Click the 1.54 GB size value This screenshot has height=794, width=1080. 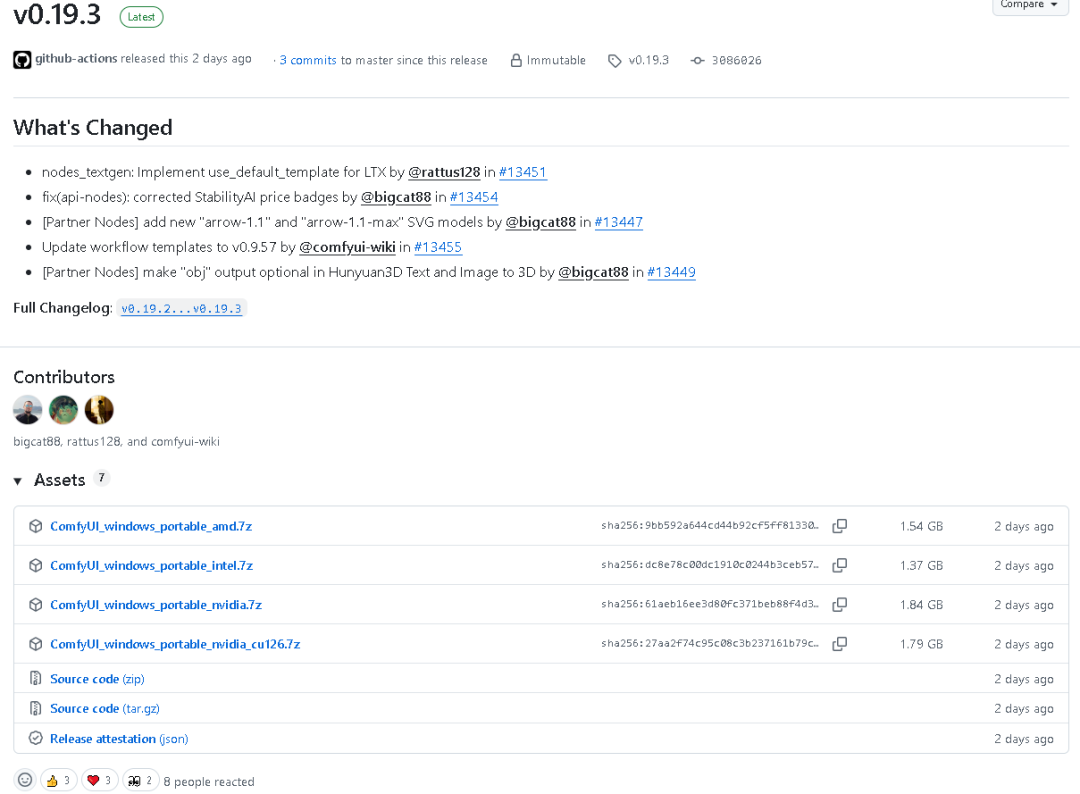[x=921, y=526]
